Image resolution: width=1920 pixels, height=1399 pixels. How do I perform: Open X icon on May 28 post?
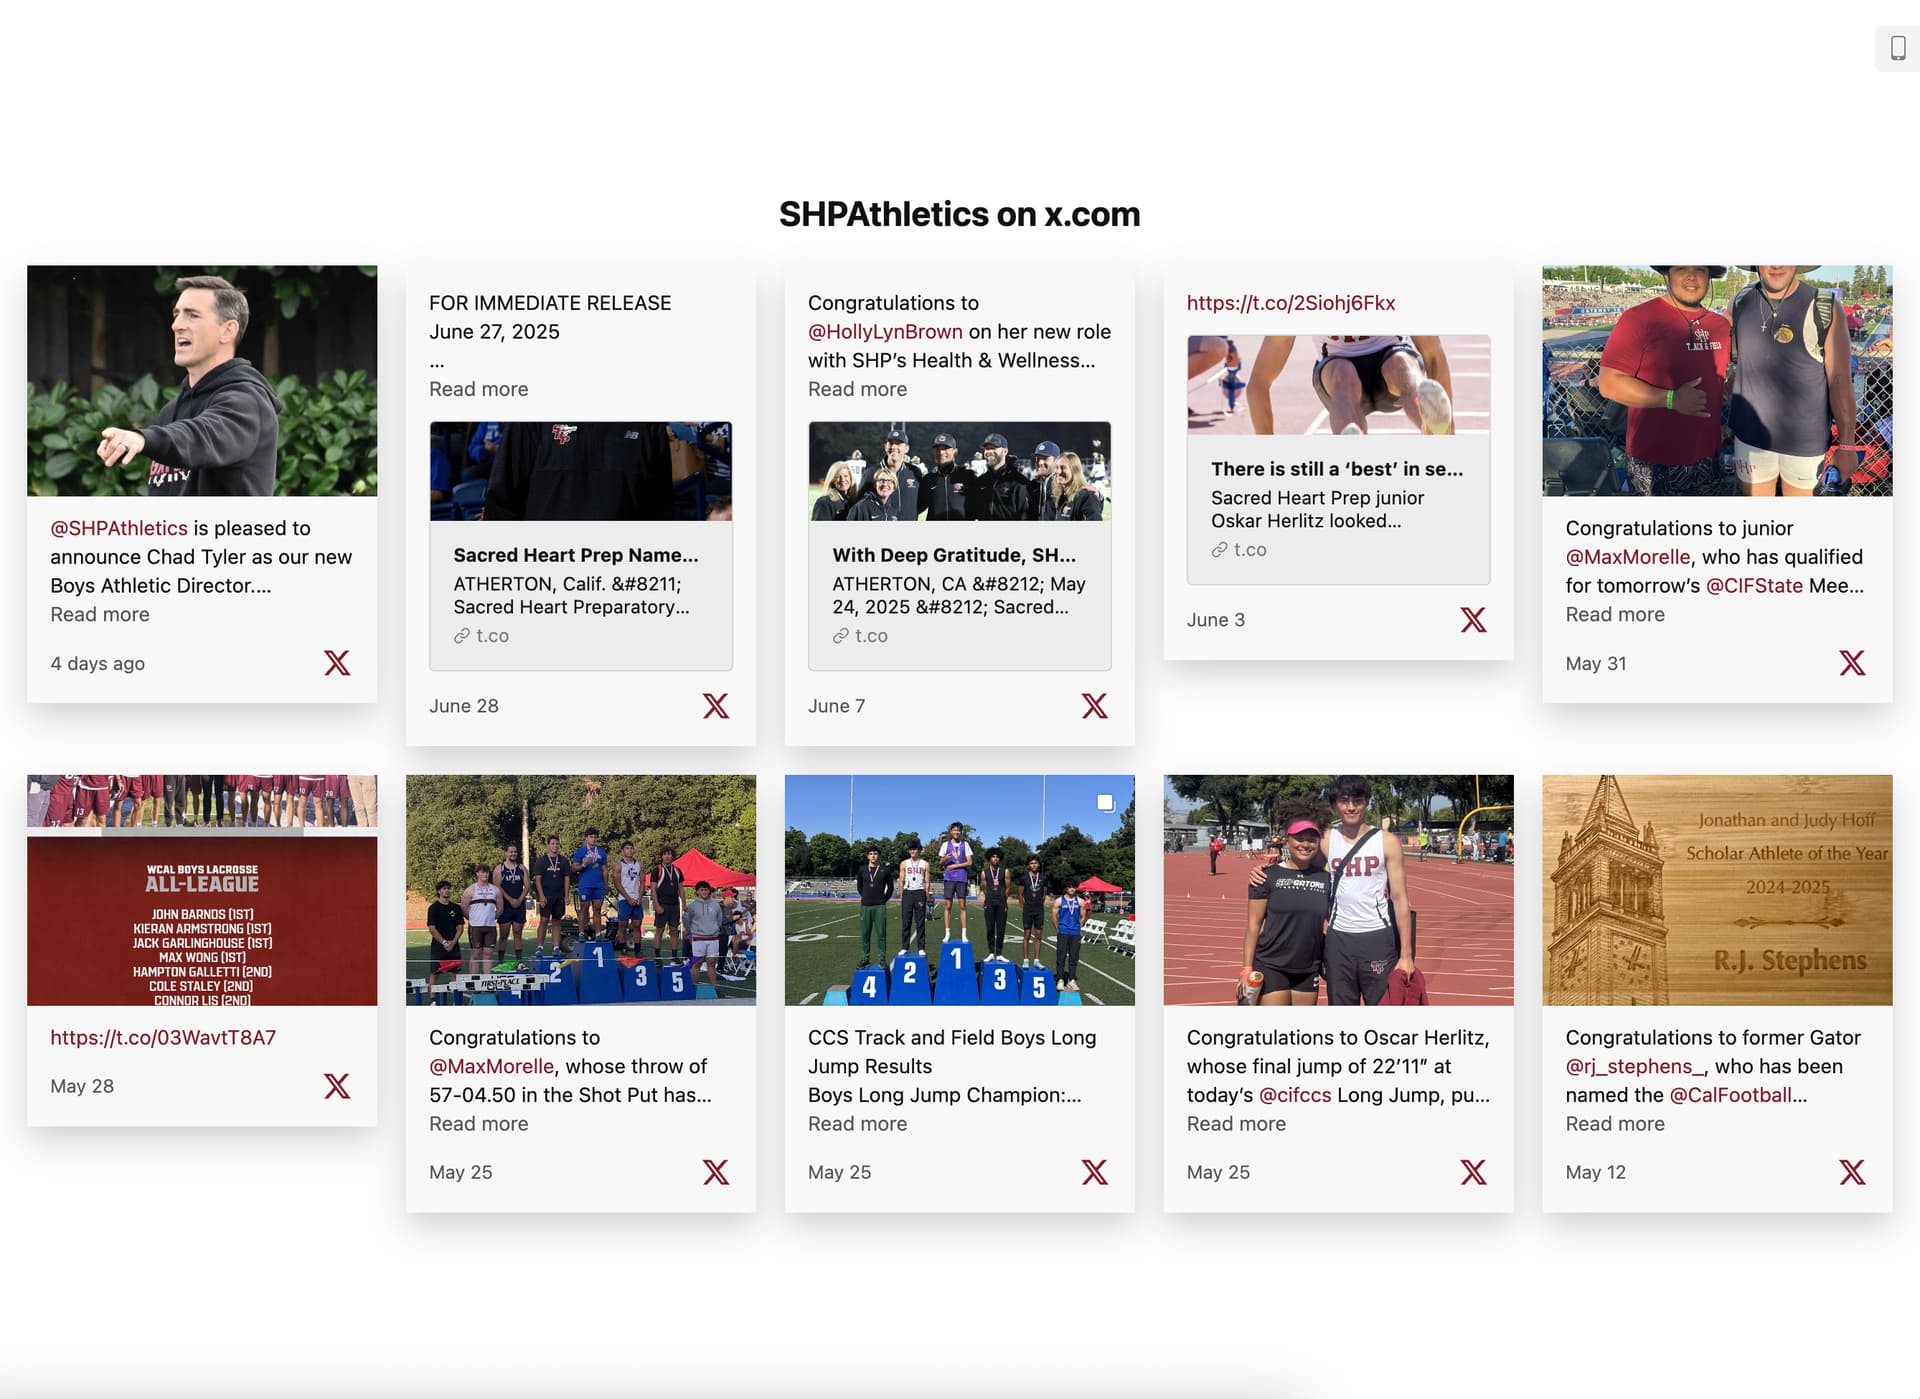(337, 1086)
